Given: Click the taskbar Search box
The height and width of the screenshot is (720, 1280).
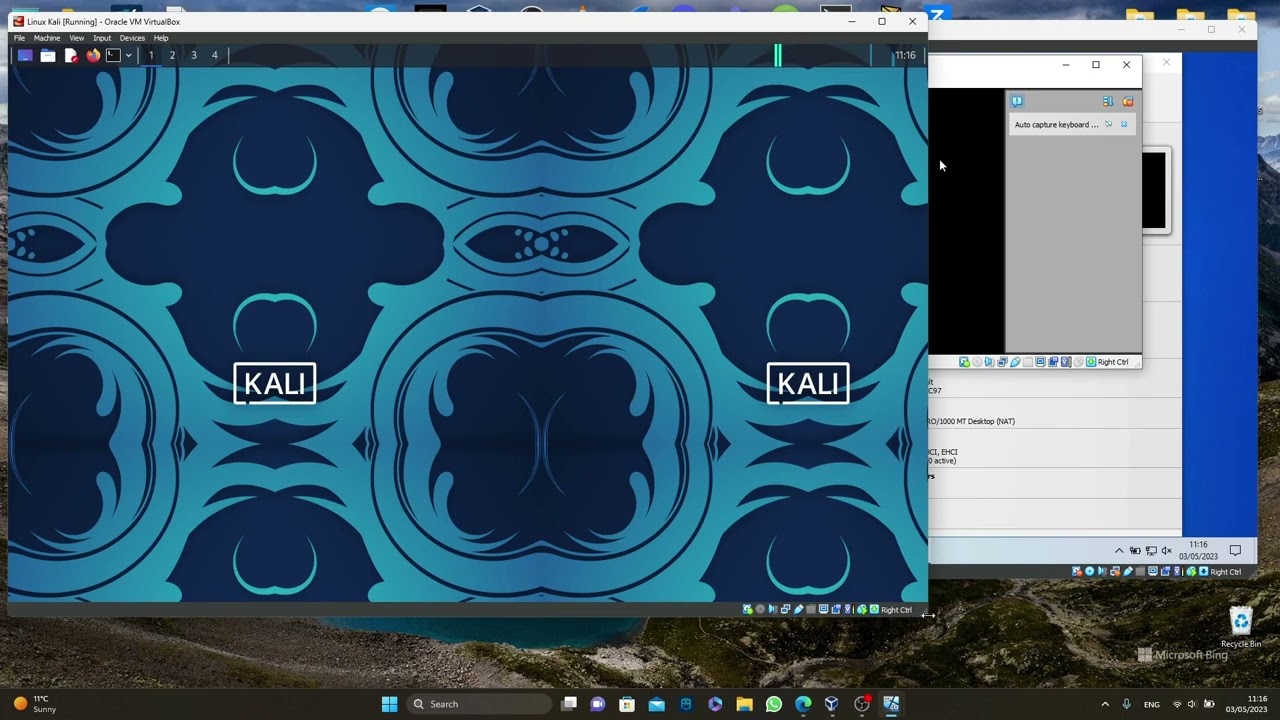Looking at the screenshot, I should (x=480, y=704).
